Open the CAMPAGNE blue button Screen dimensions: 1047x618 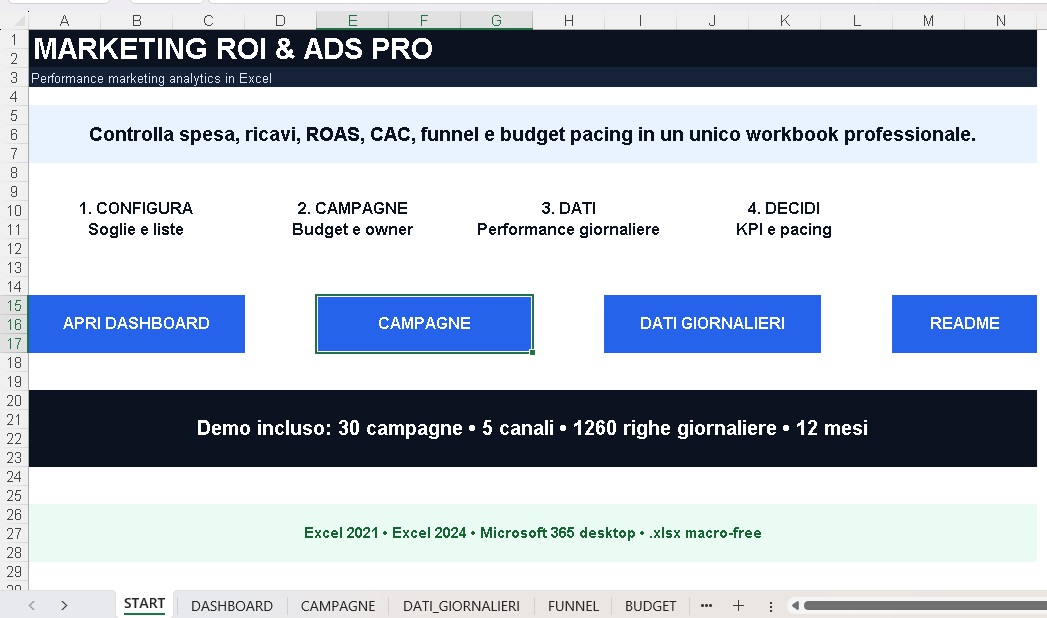tap(424, 324)
